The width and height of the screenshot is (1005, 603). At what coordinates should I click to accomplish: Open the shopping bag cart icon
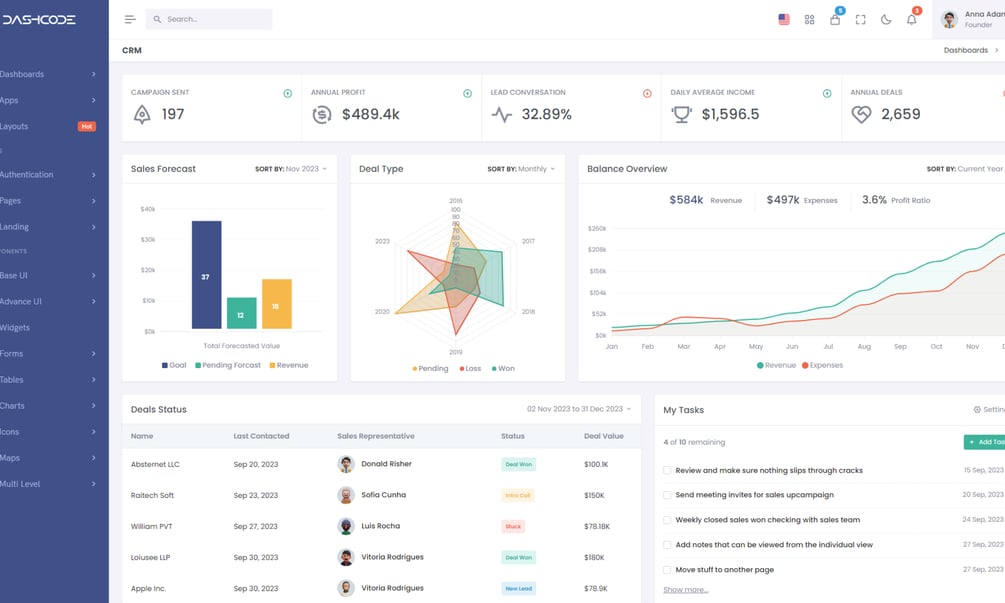[x=835, y=20]
